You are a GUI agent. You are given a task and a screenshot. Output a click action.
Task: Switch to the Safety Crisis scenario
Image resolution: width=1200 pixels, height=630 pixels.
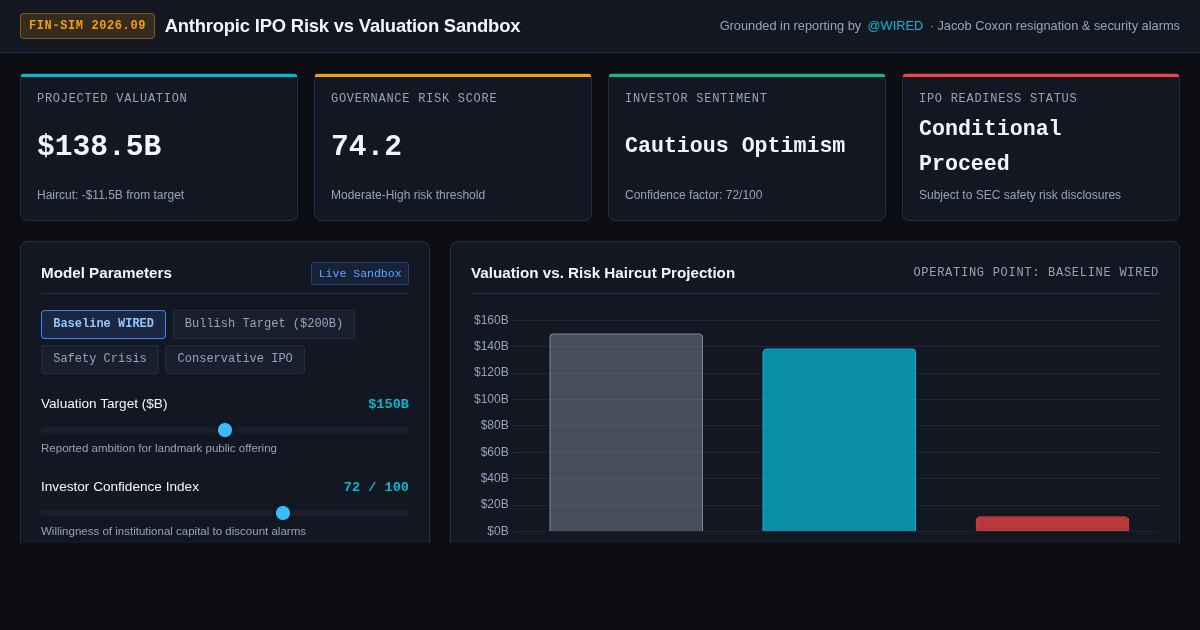[100, 359]
